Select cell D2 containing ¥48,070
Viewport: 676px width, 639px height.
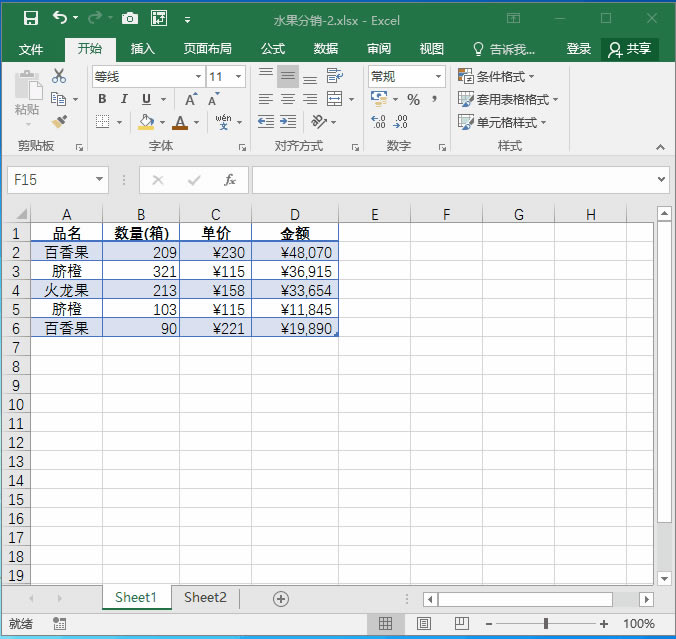[x=295, y=252]
